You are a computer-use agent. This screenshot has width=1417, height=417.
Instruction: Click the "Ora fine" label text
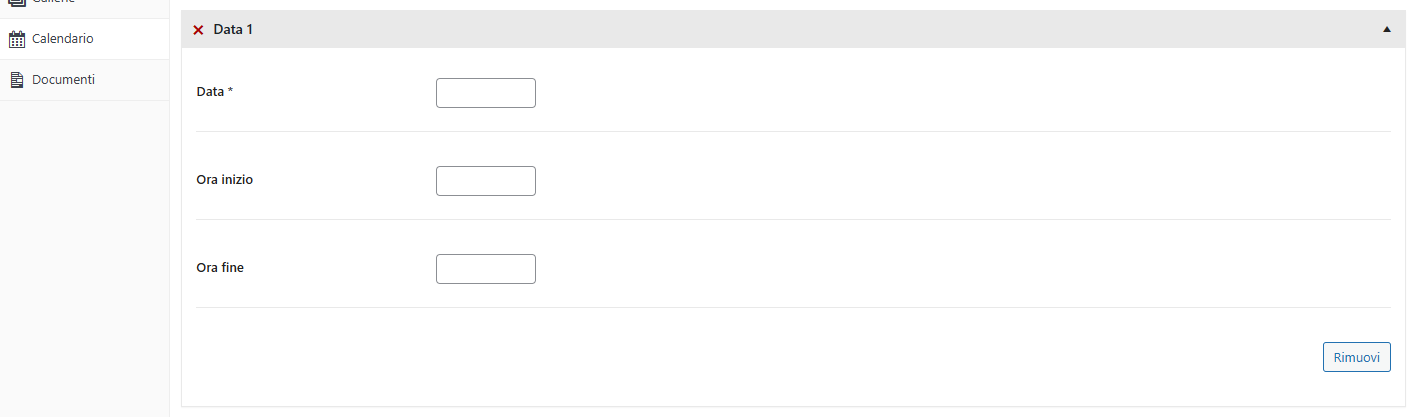pyautogui.click(x=220, y=268)
